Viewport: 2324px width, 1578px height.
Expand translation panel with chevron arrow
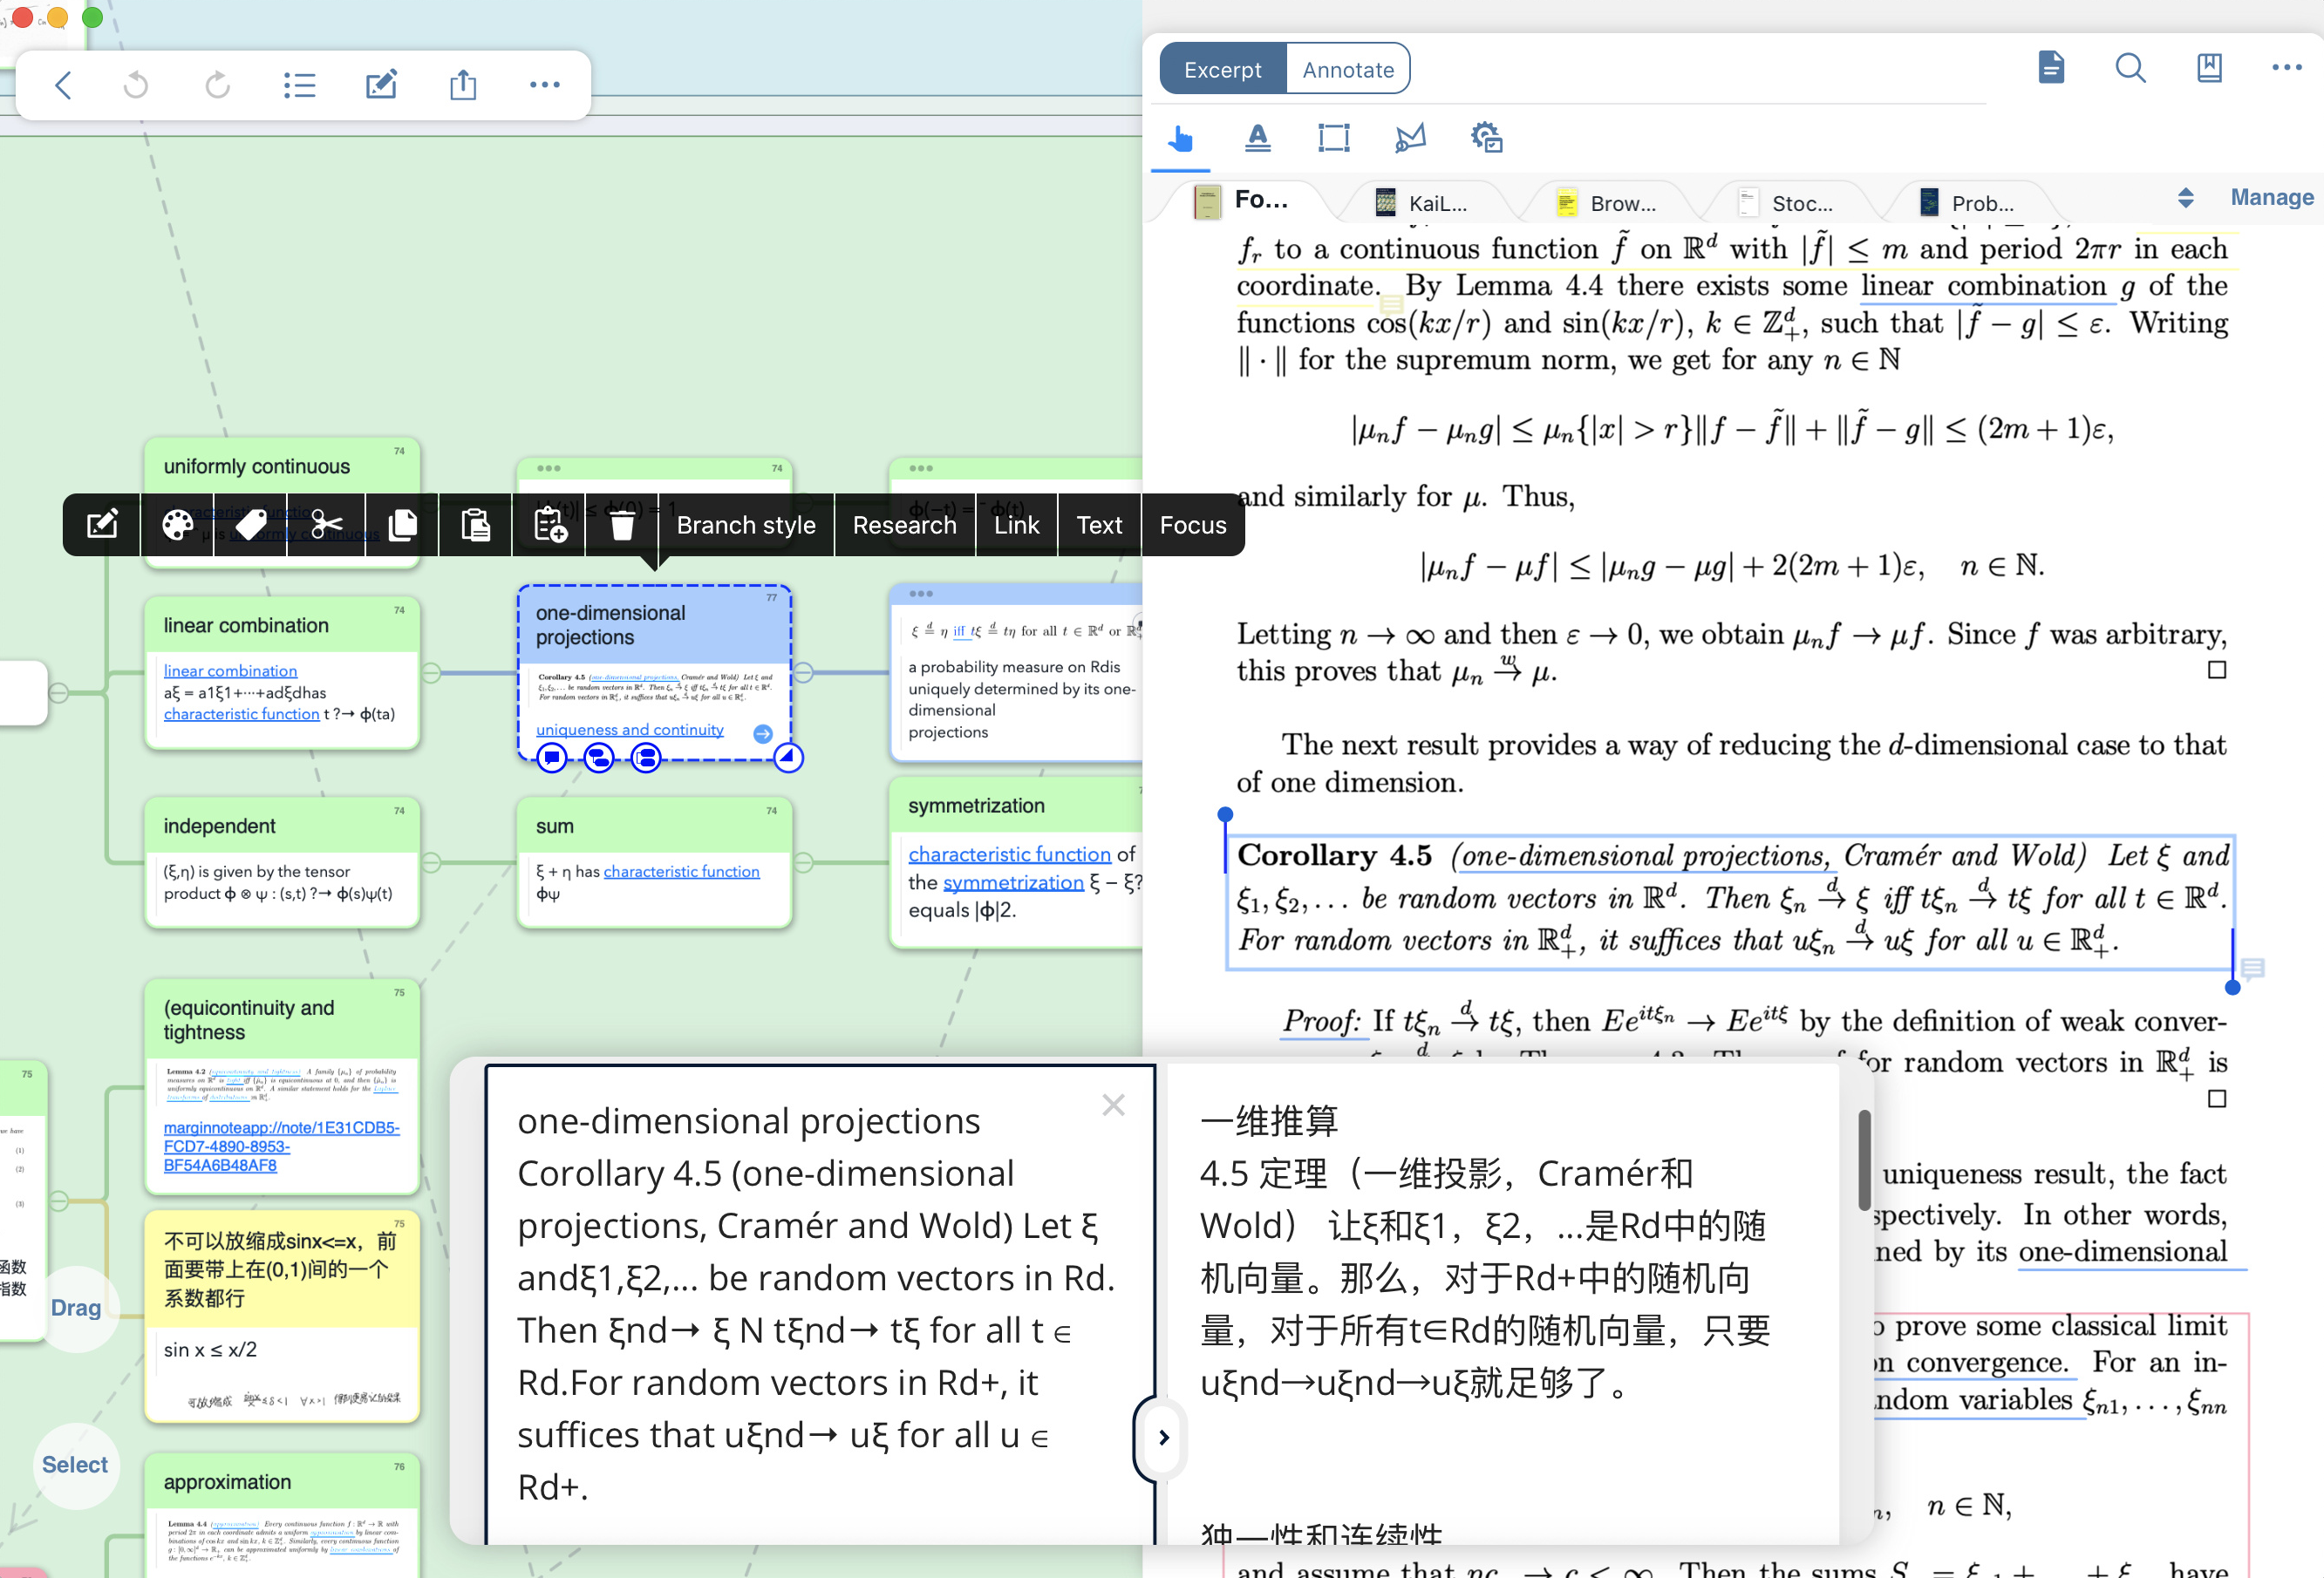tap(1163, 1437)
